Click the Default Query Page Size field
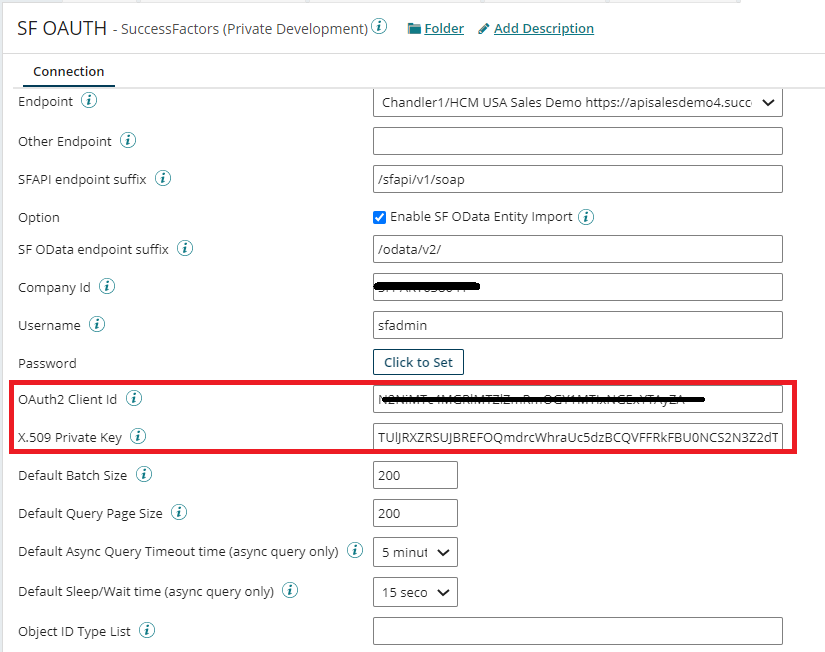Screen dimensions: 825x652 pos(415,513)
